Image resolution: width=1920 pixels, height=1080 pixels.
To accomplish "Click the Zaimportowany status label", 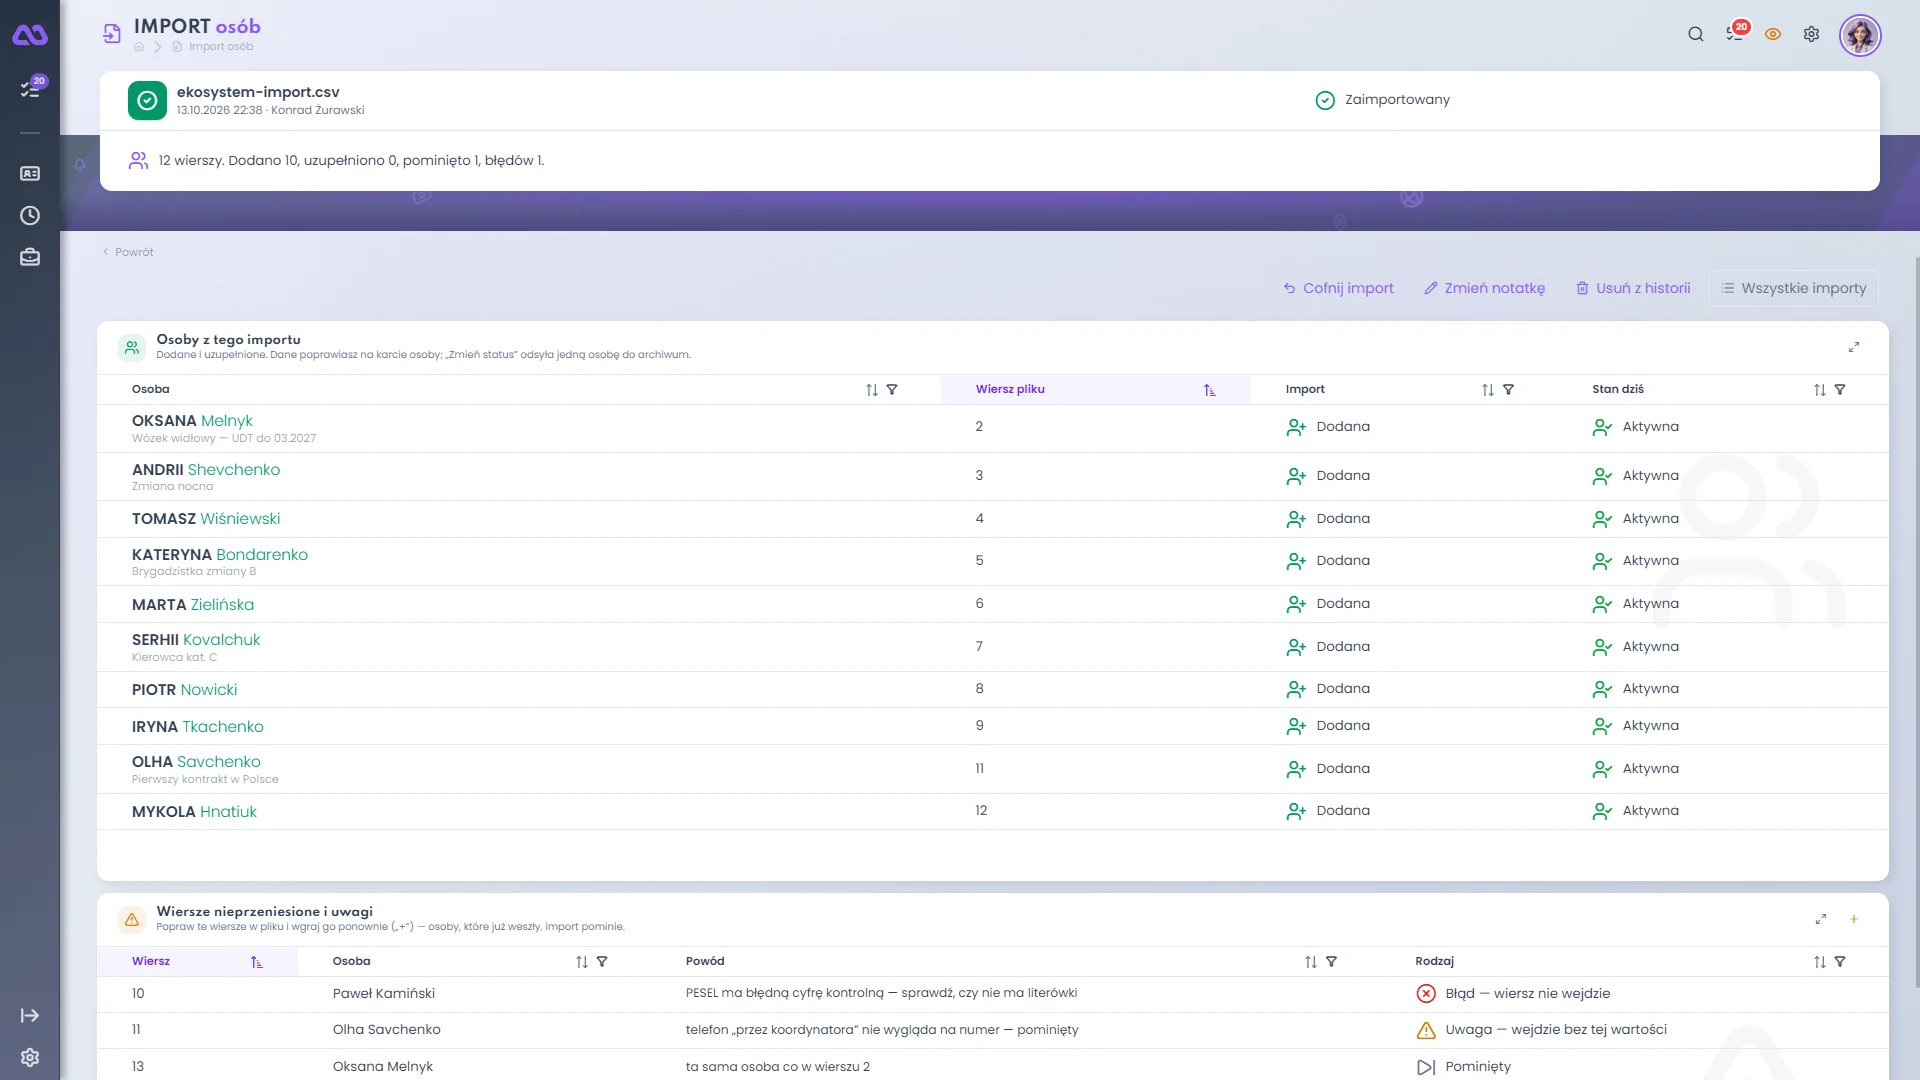I will pyautogui.click(x=1397, y=100).
